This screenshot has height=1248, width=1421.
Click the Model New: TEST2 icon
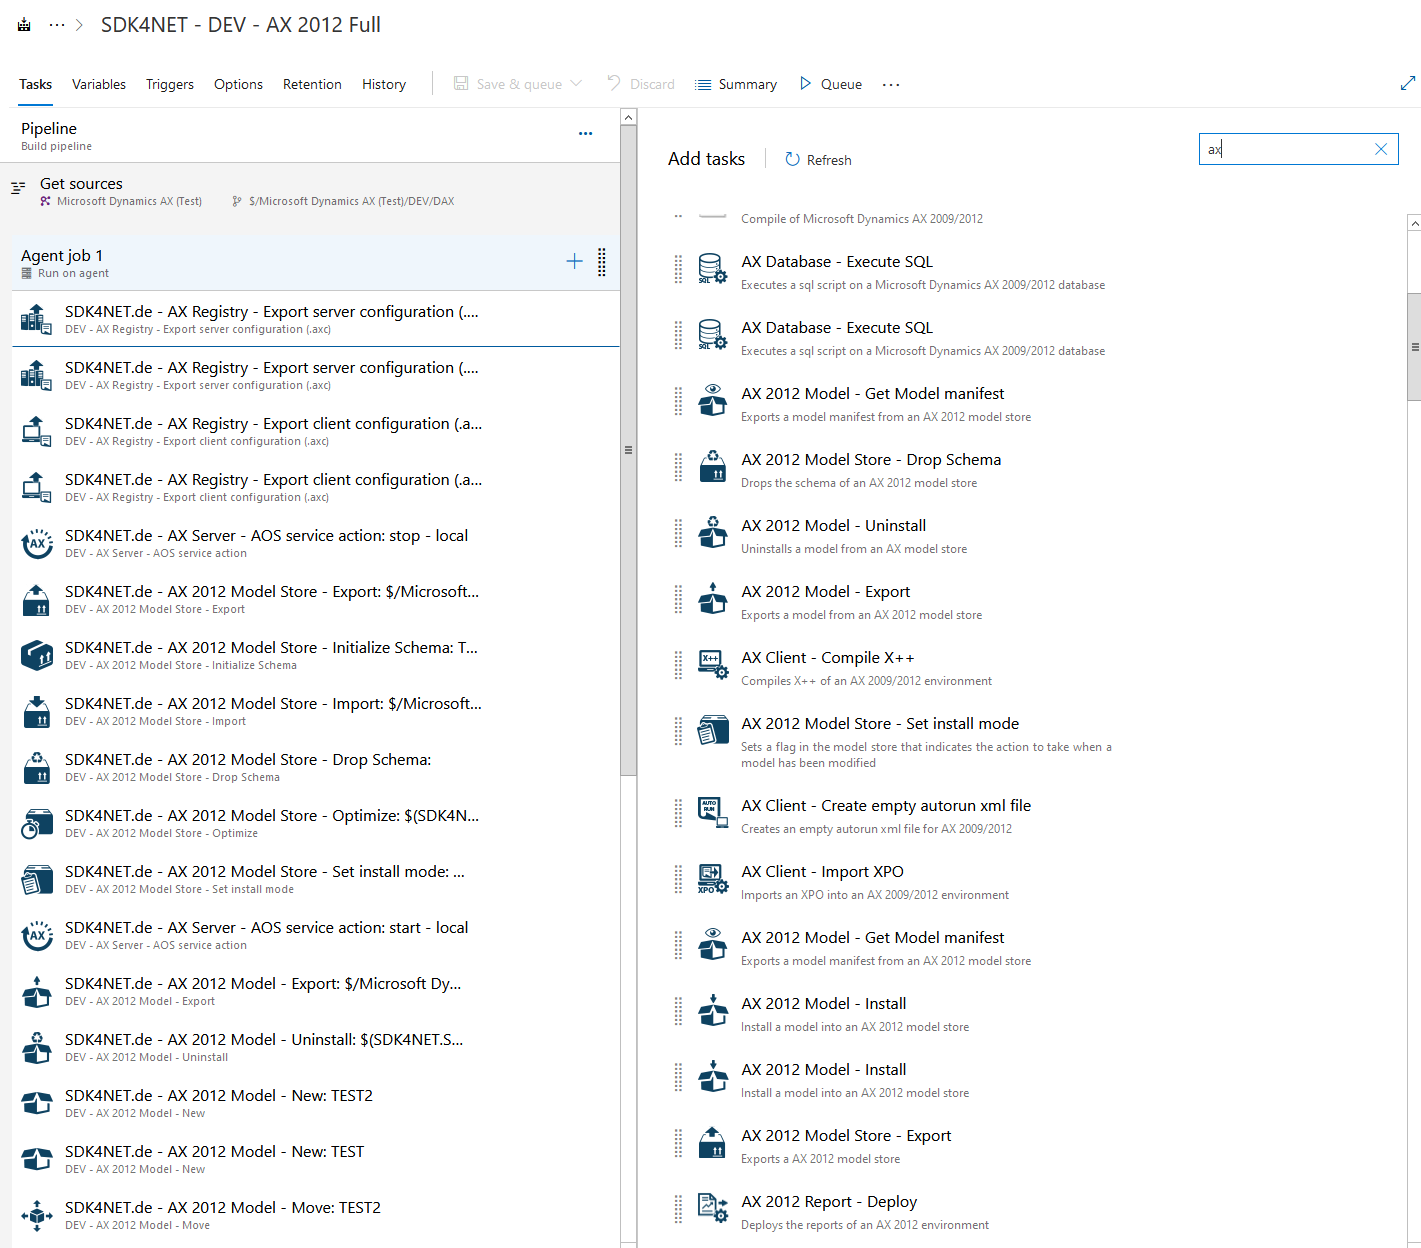point(37,1103)
